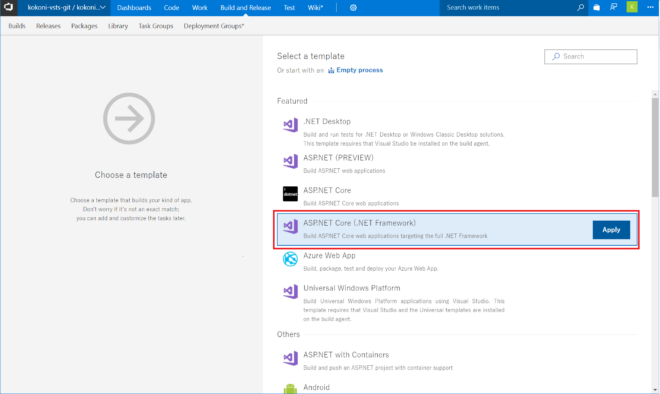Go to the Code hub

pyautogui.click(x=171, y=8)
